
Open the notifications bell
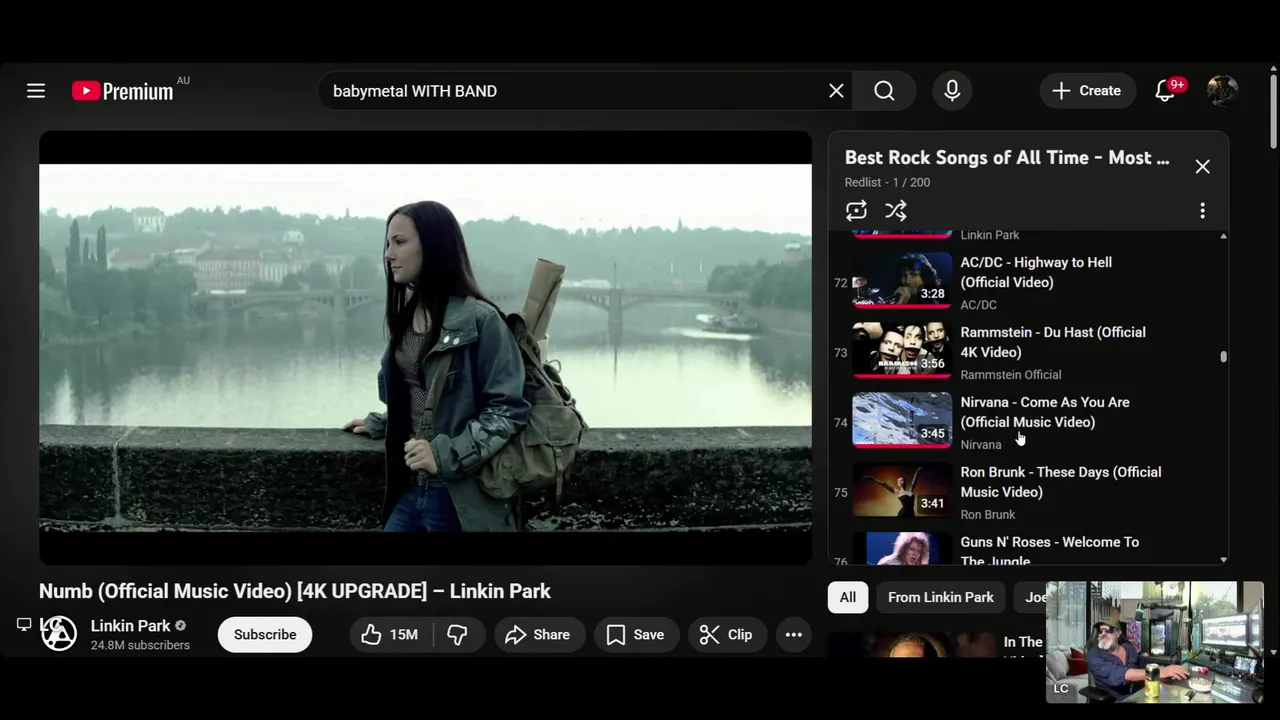(1165, 91)
